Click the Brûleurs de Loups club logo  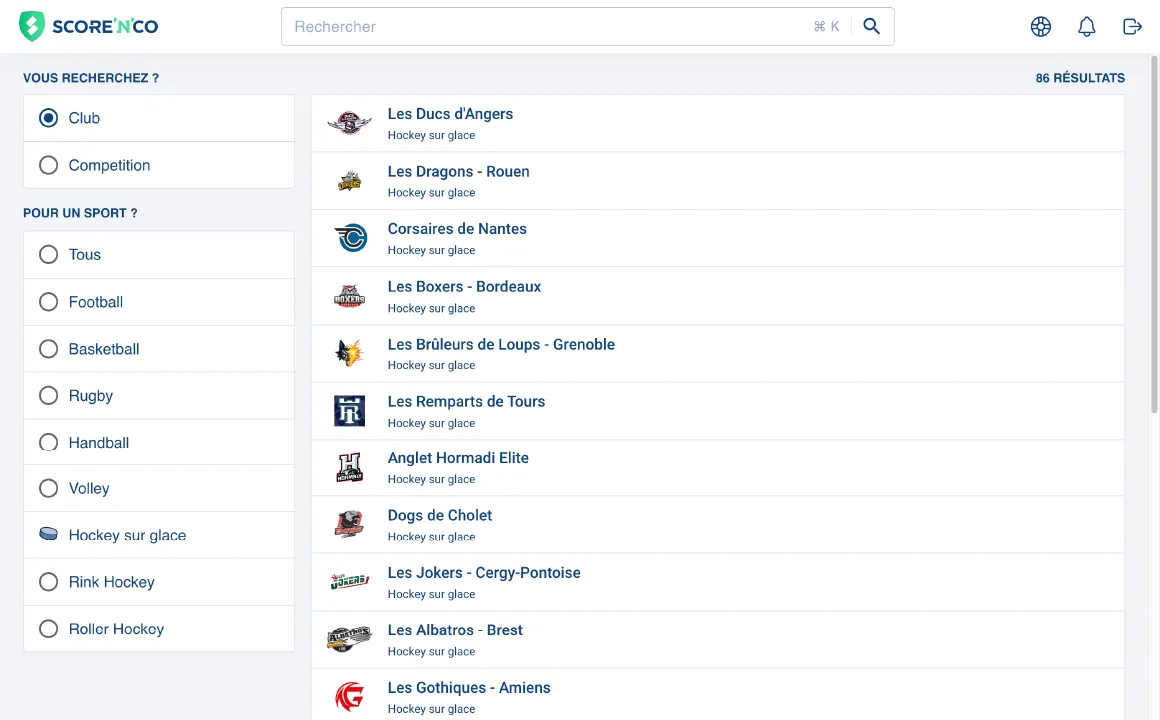click(x=349, y=354)
